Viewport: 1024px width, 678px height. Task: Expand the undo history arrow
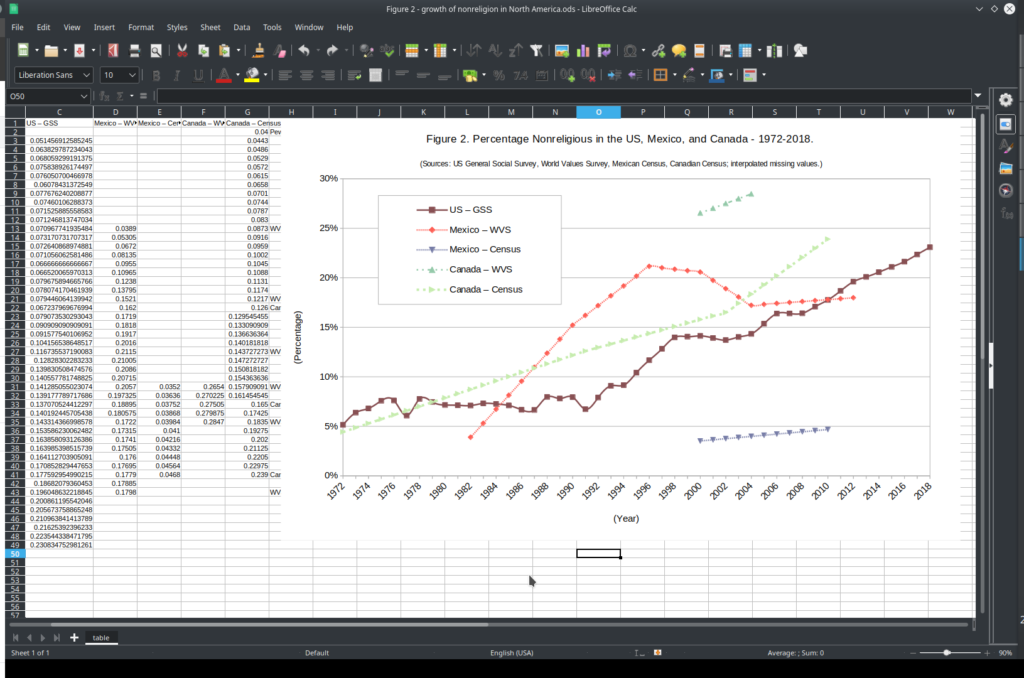pyautogui.click(x=318, y=51)
